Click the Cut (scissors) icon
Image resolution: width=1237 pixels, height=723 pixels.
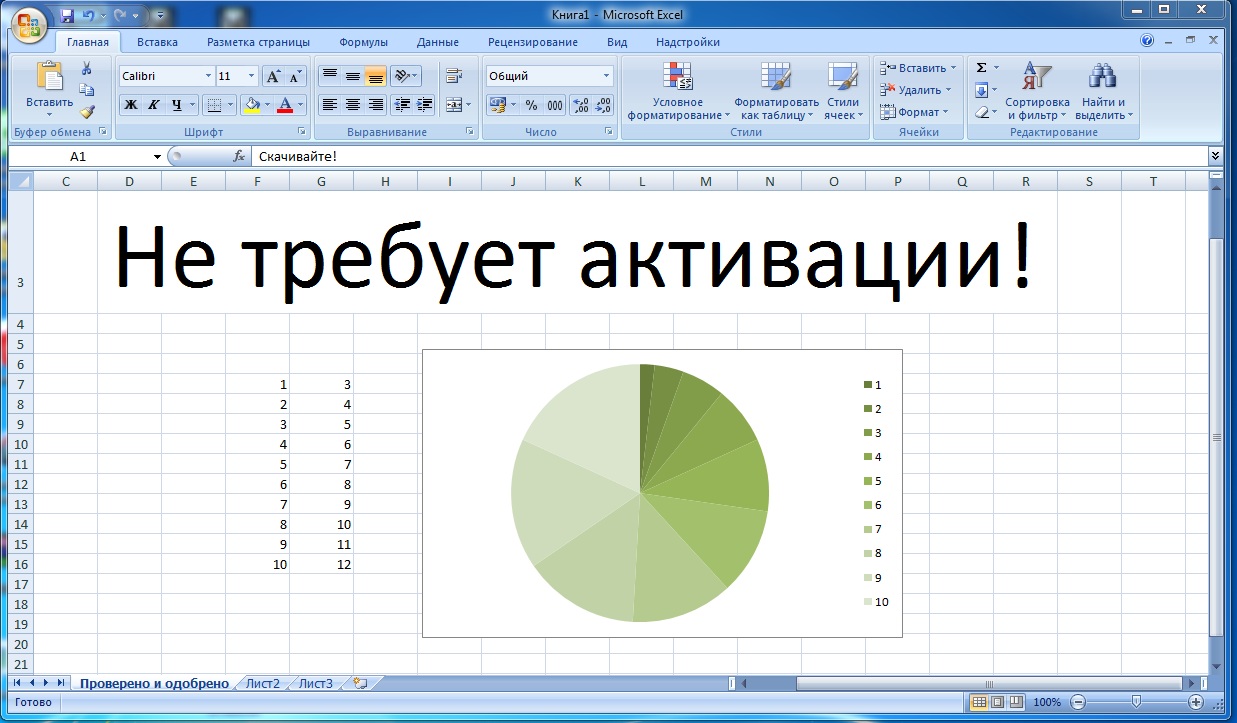86,67
